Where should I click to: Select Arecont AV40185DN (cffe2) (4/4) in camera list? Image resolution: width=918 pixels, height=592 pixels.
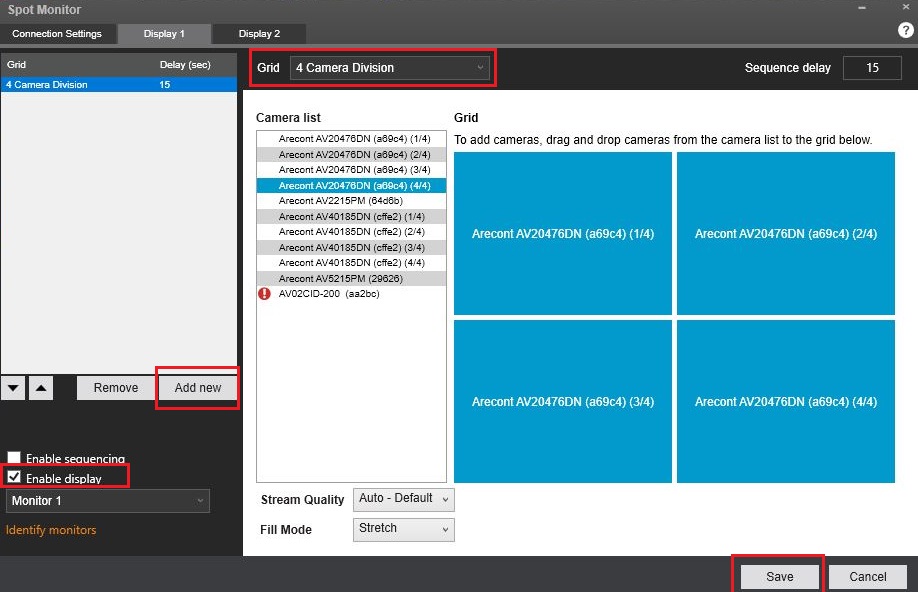351,263
